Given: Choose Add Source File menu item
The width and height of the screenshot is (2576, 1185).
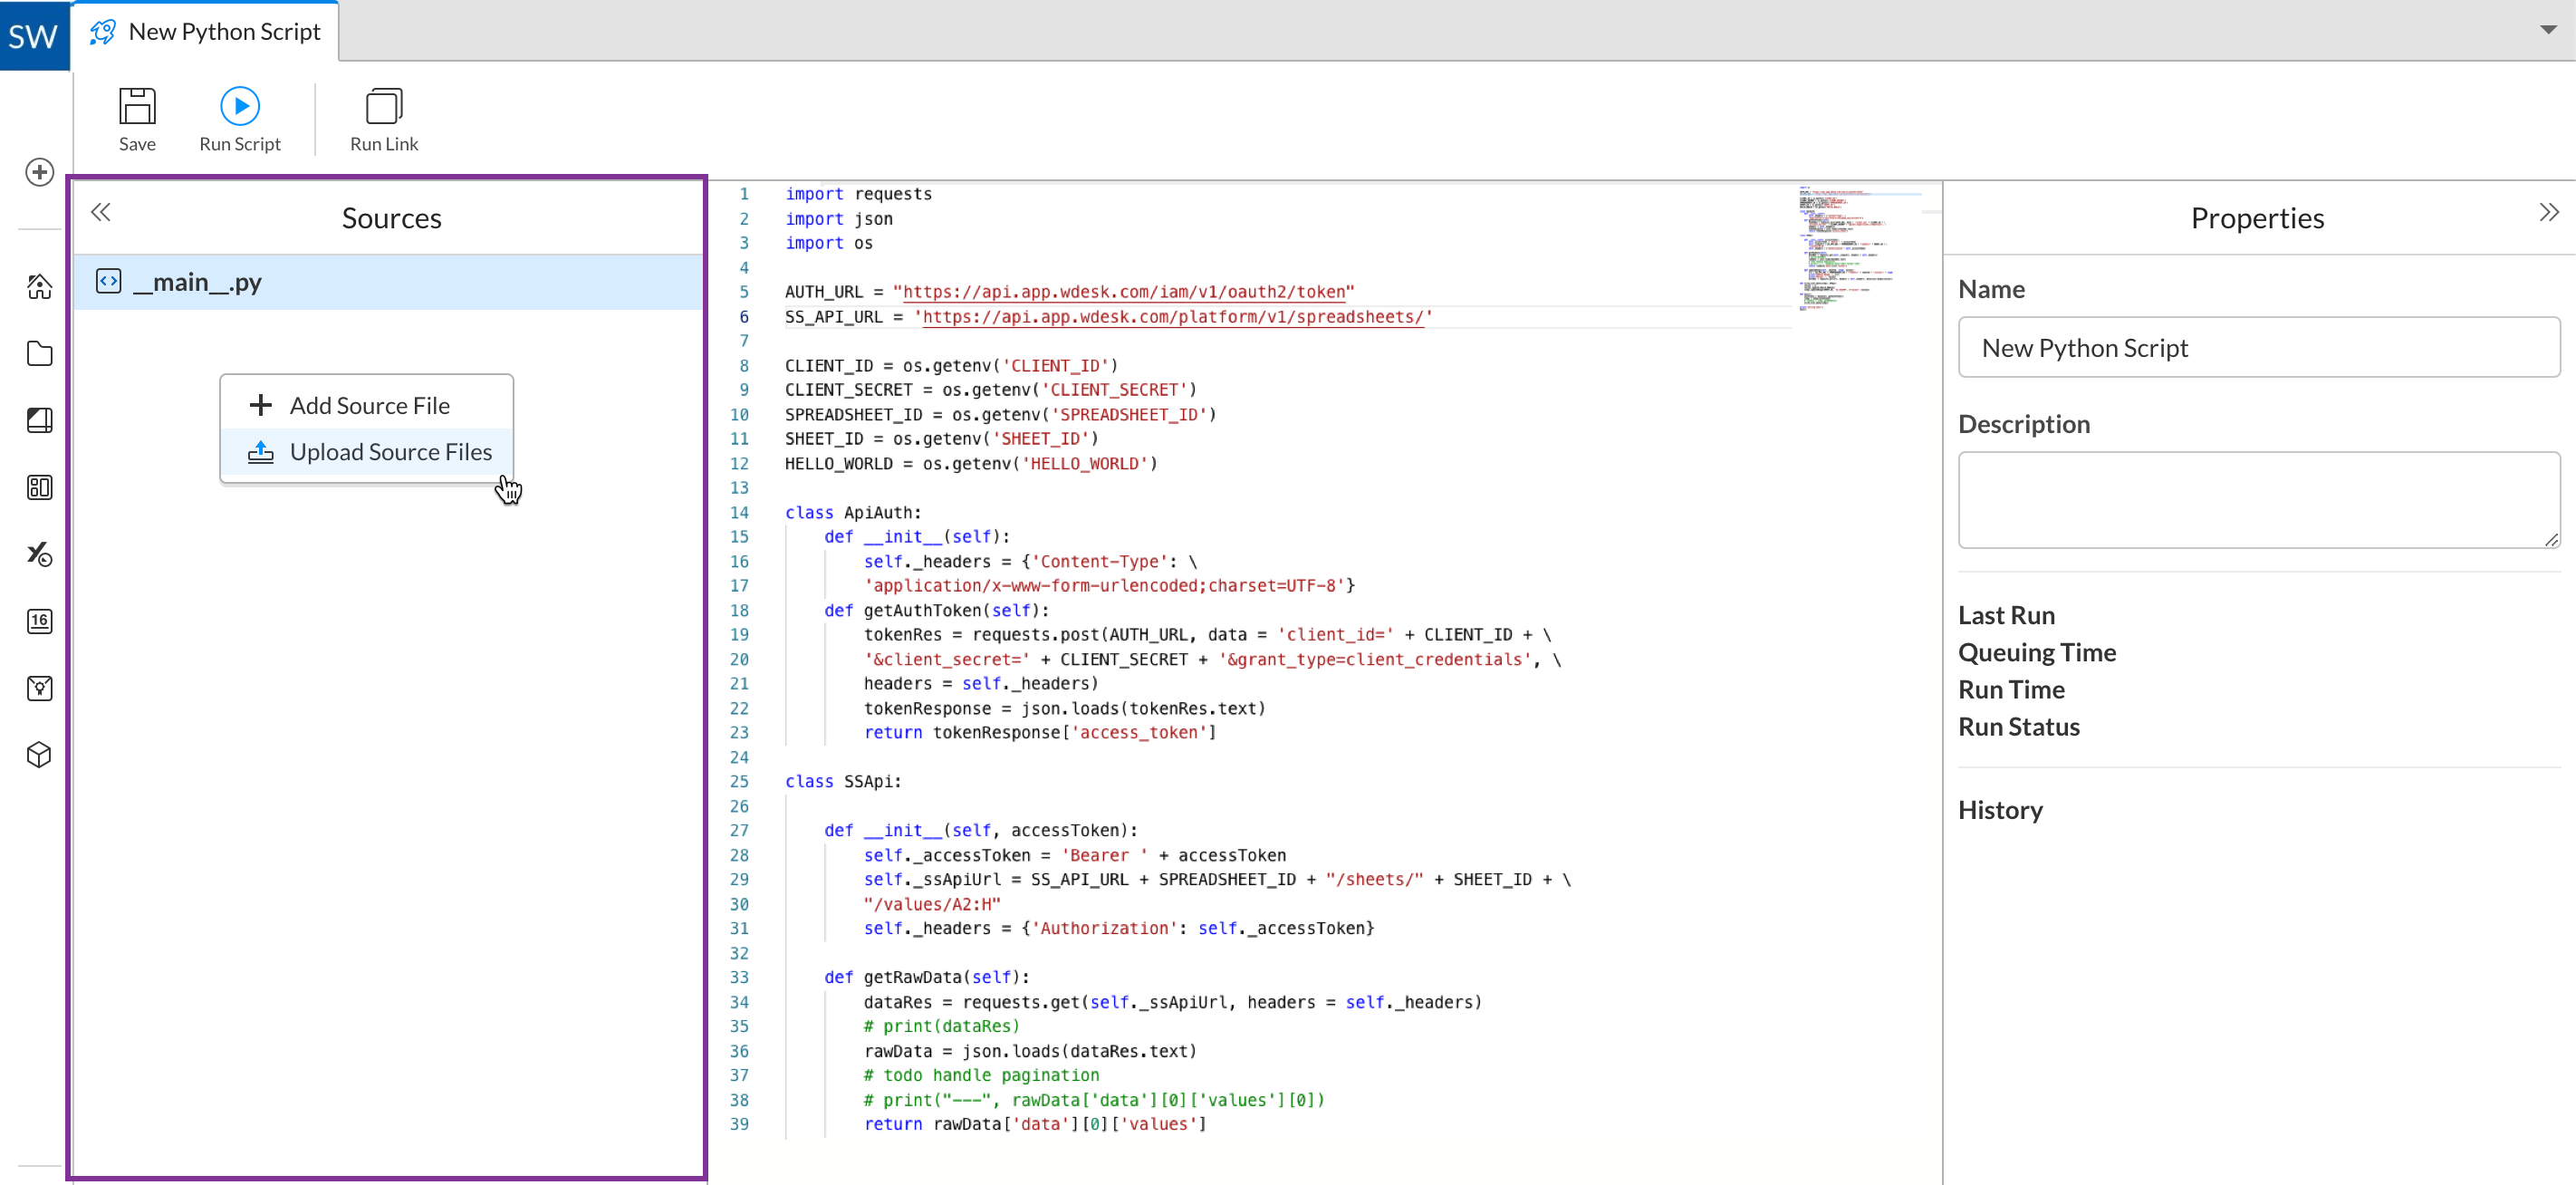Looking at the screenshot, I should (367, 405).
